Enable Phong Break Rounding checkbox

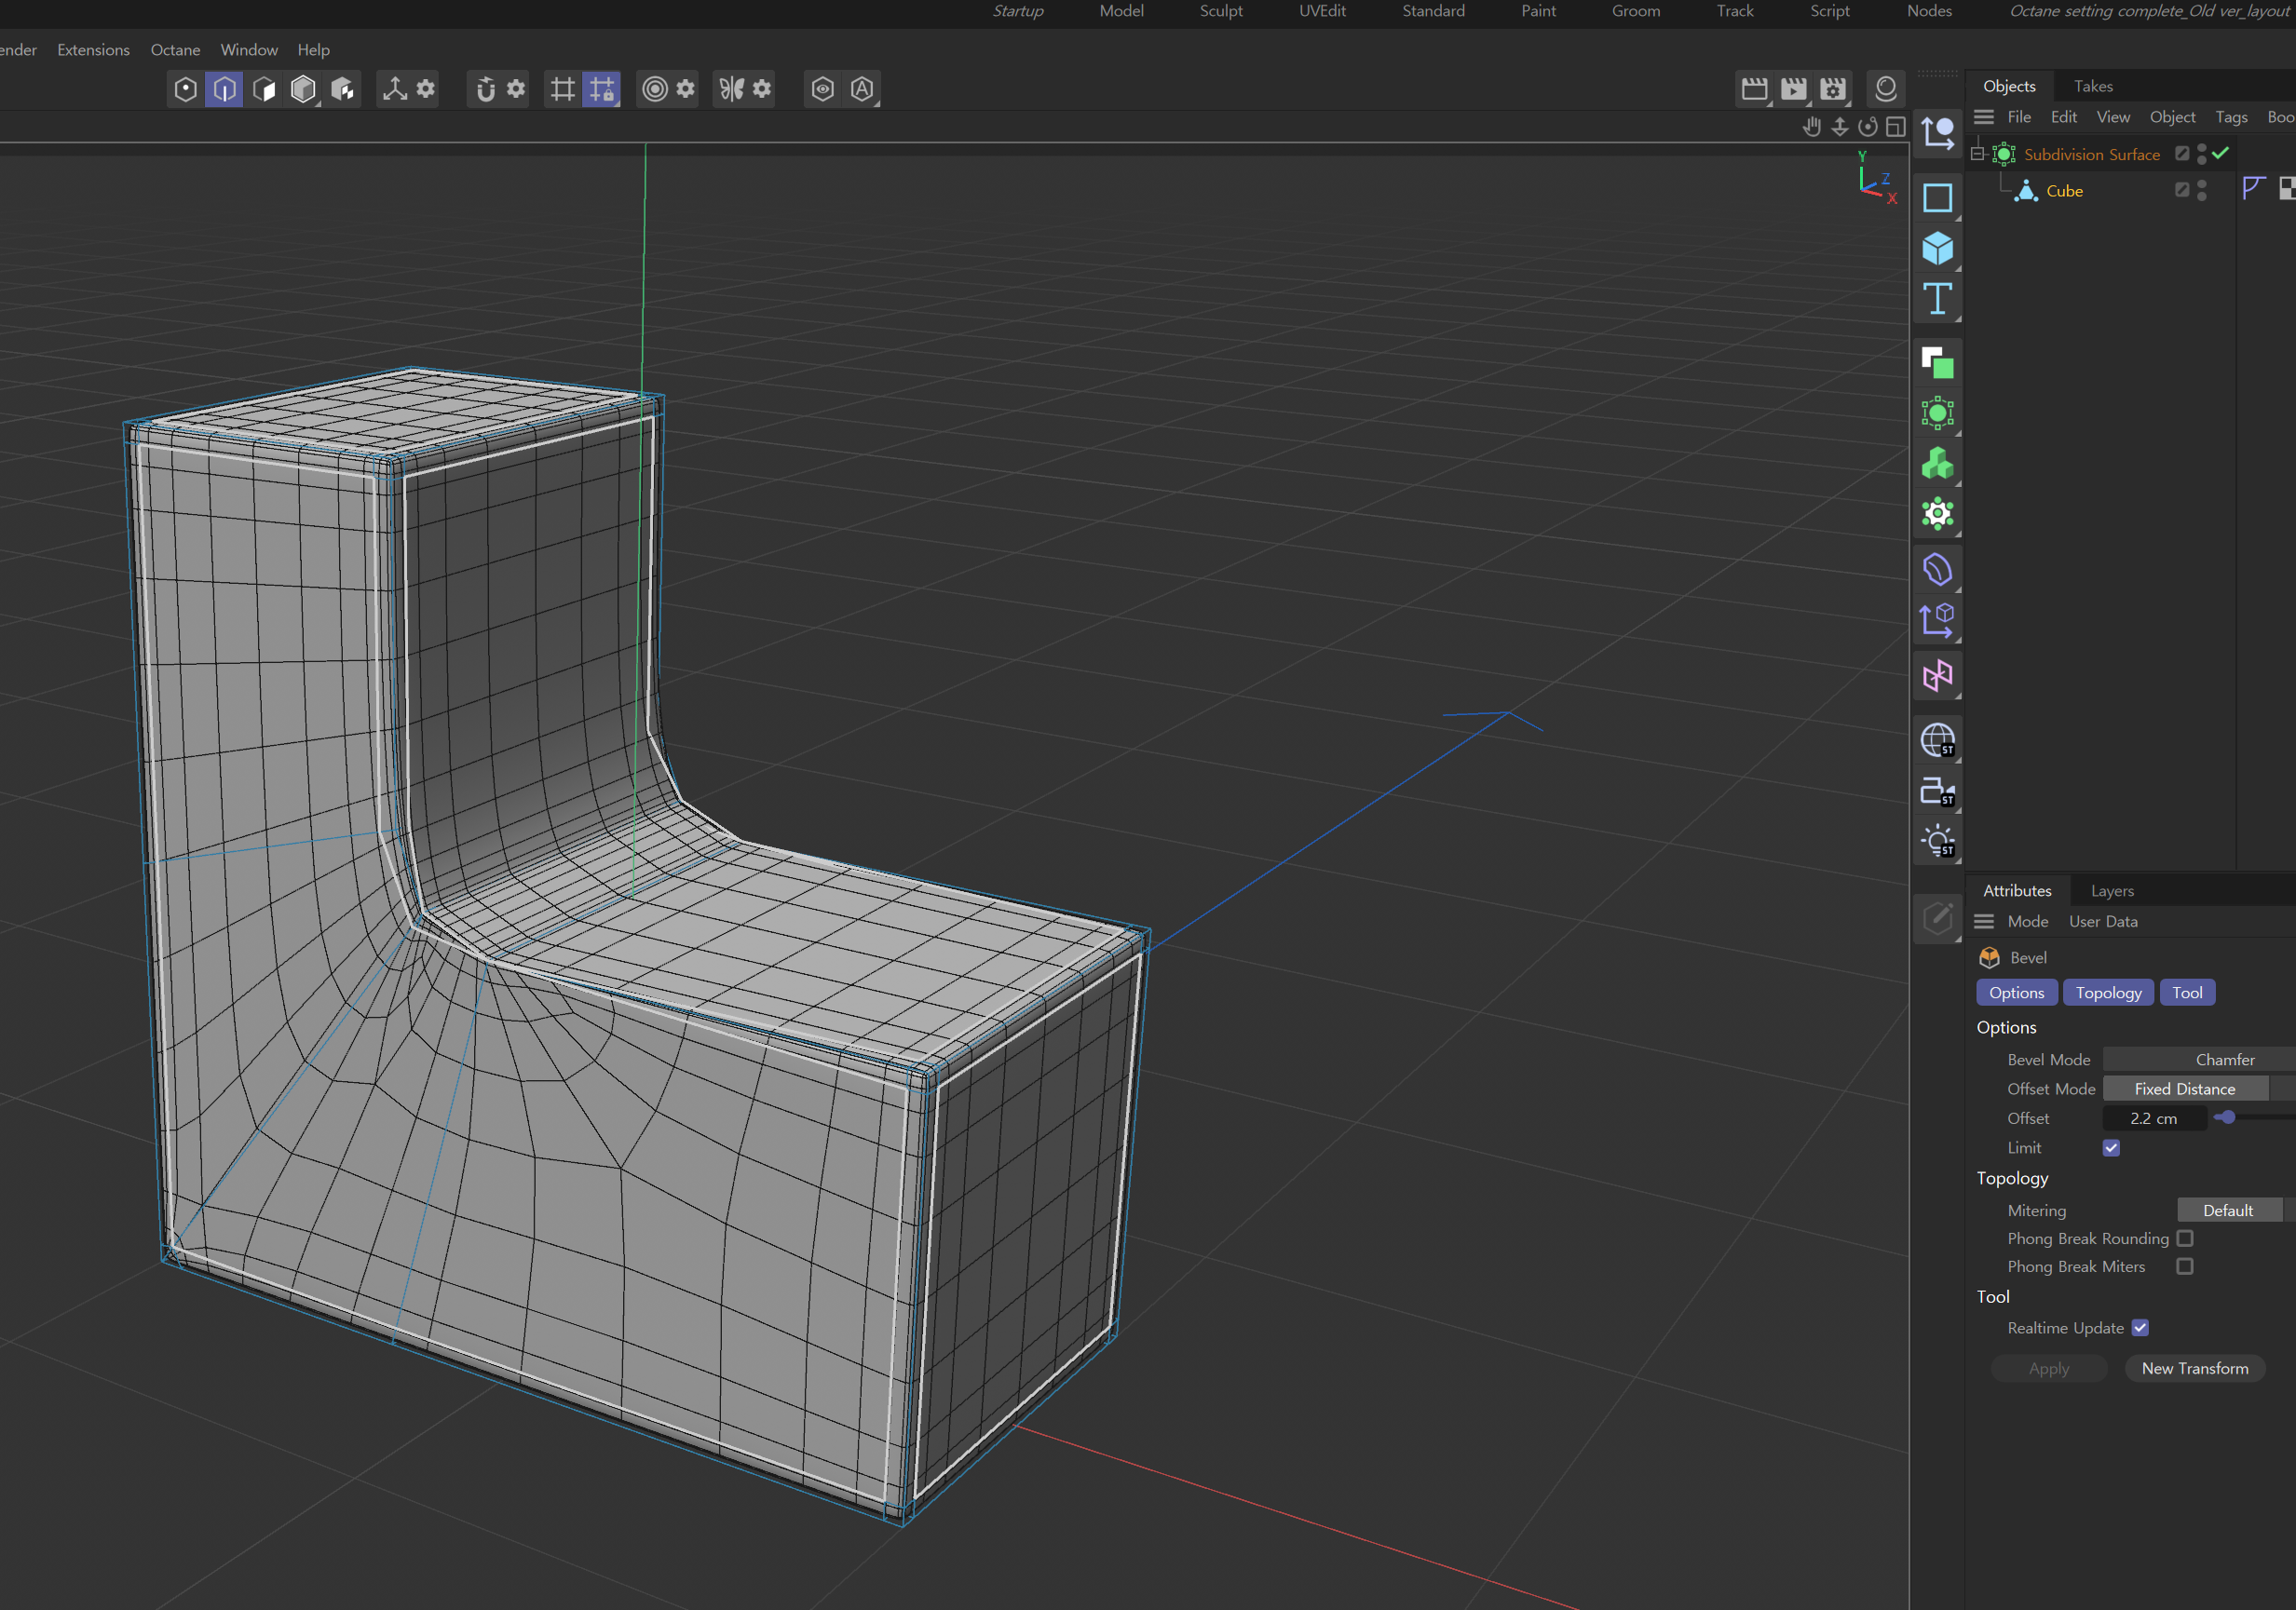pyautogui.click(x=2185, y=1238)
